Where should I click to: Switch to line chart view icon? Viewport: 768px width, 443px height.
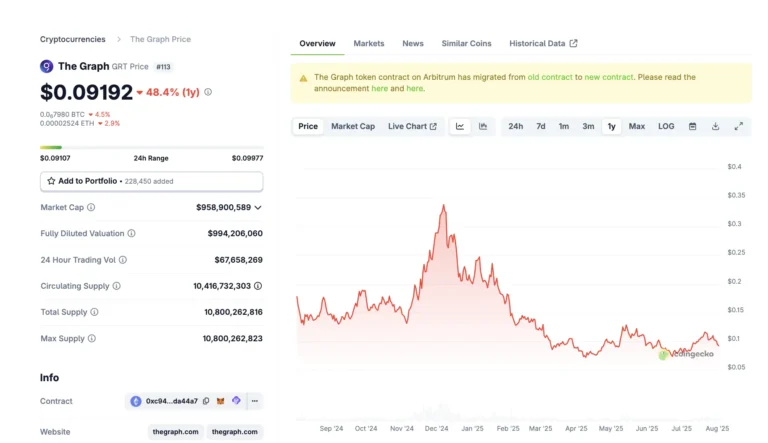(x=460, y=126)
